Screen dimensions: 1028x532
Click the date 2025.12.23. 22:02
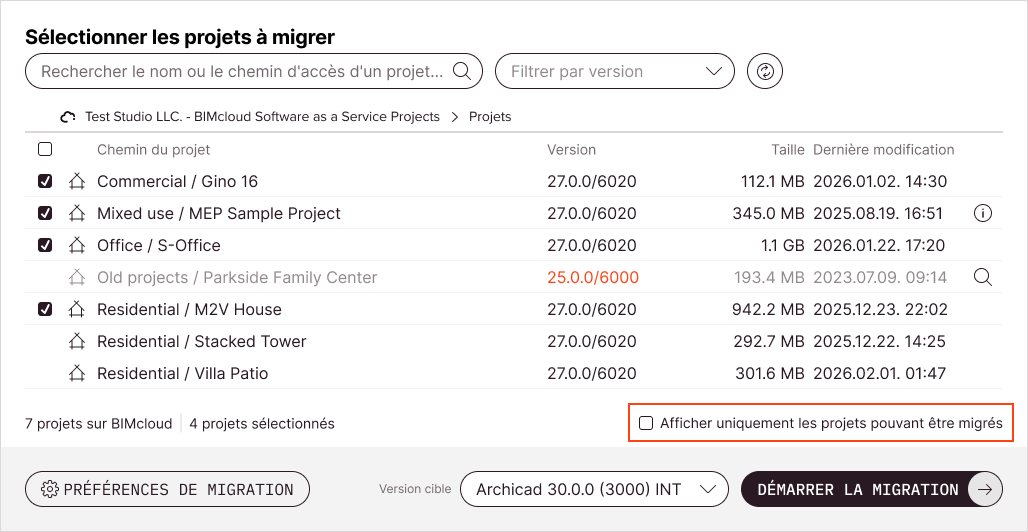point(880,309)
